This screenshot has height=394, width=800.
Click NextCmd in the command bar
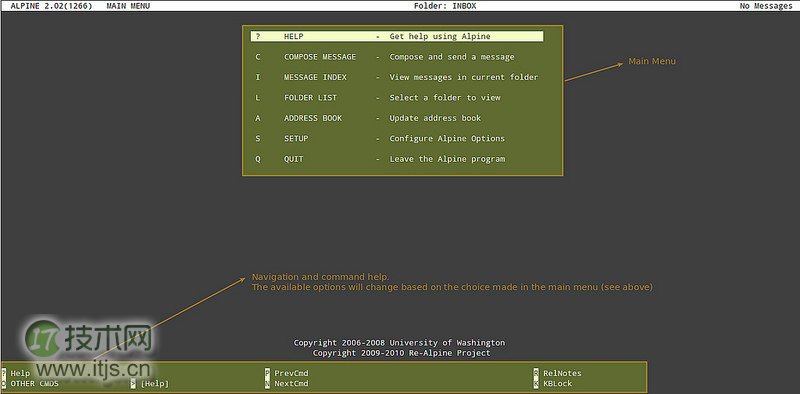tap(291, 383)
